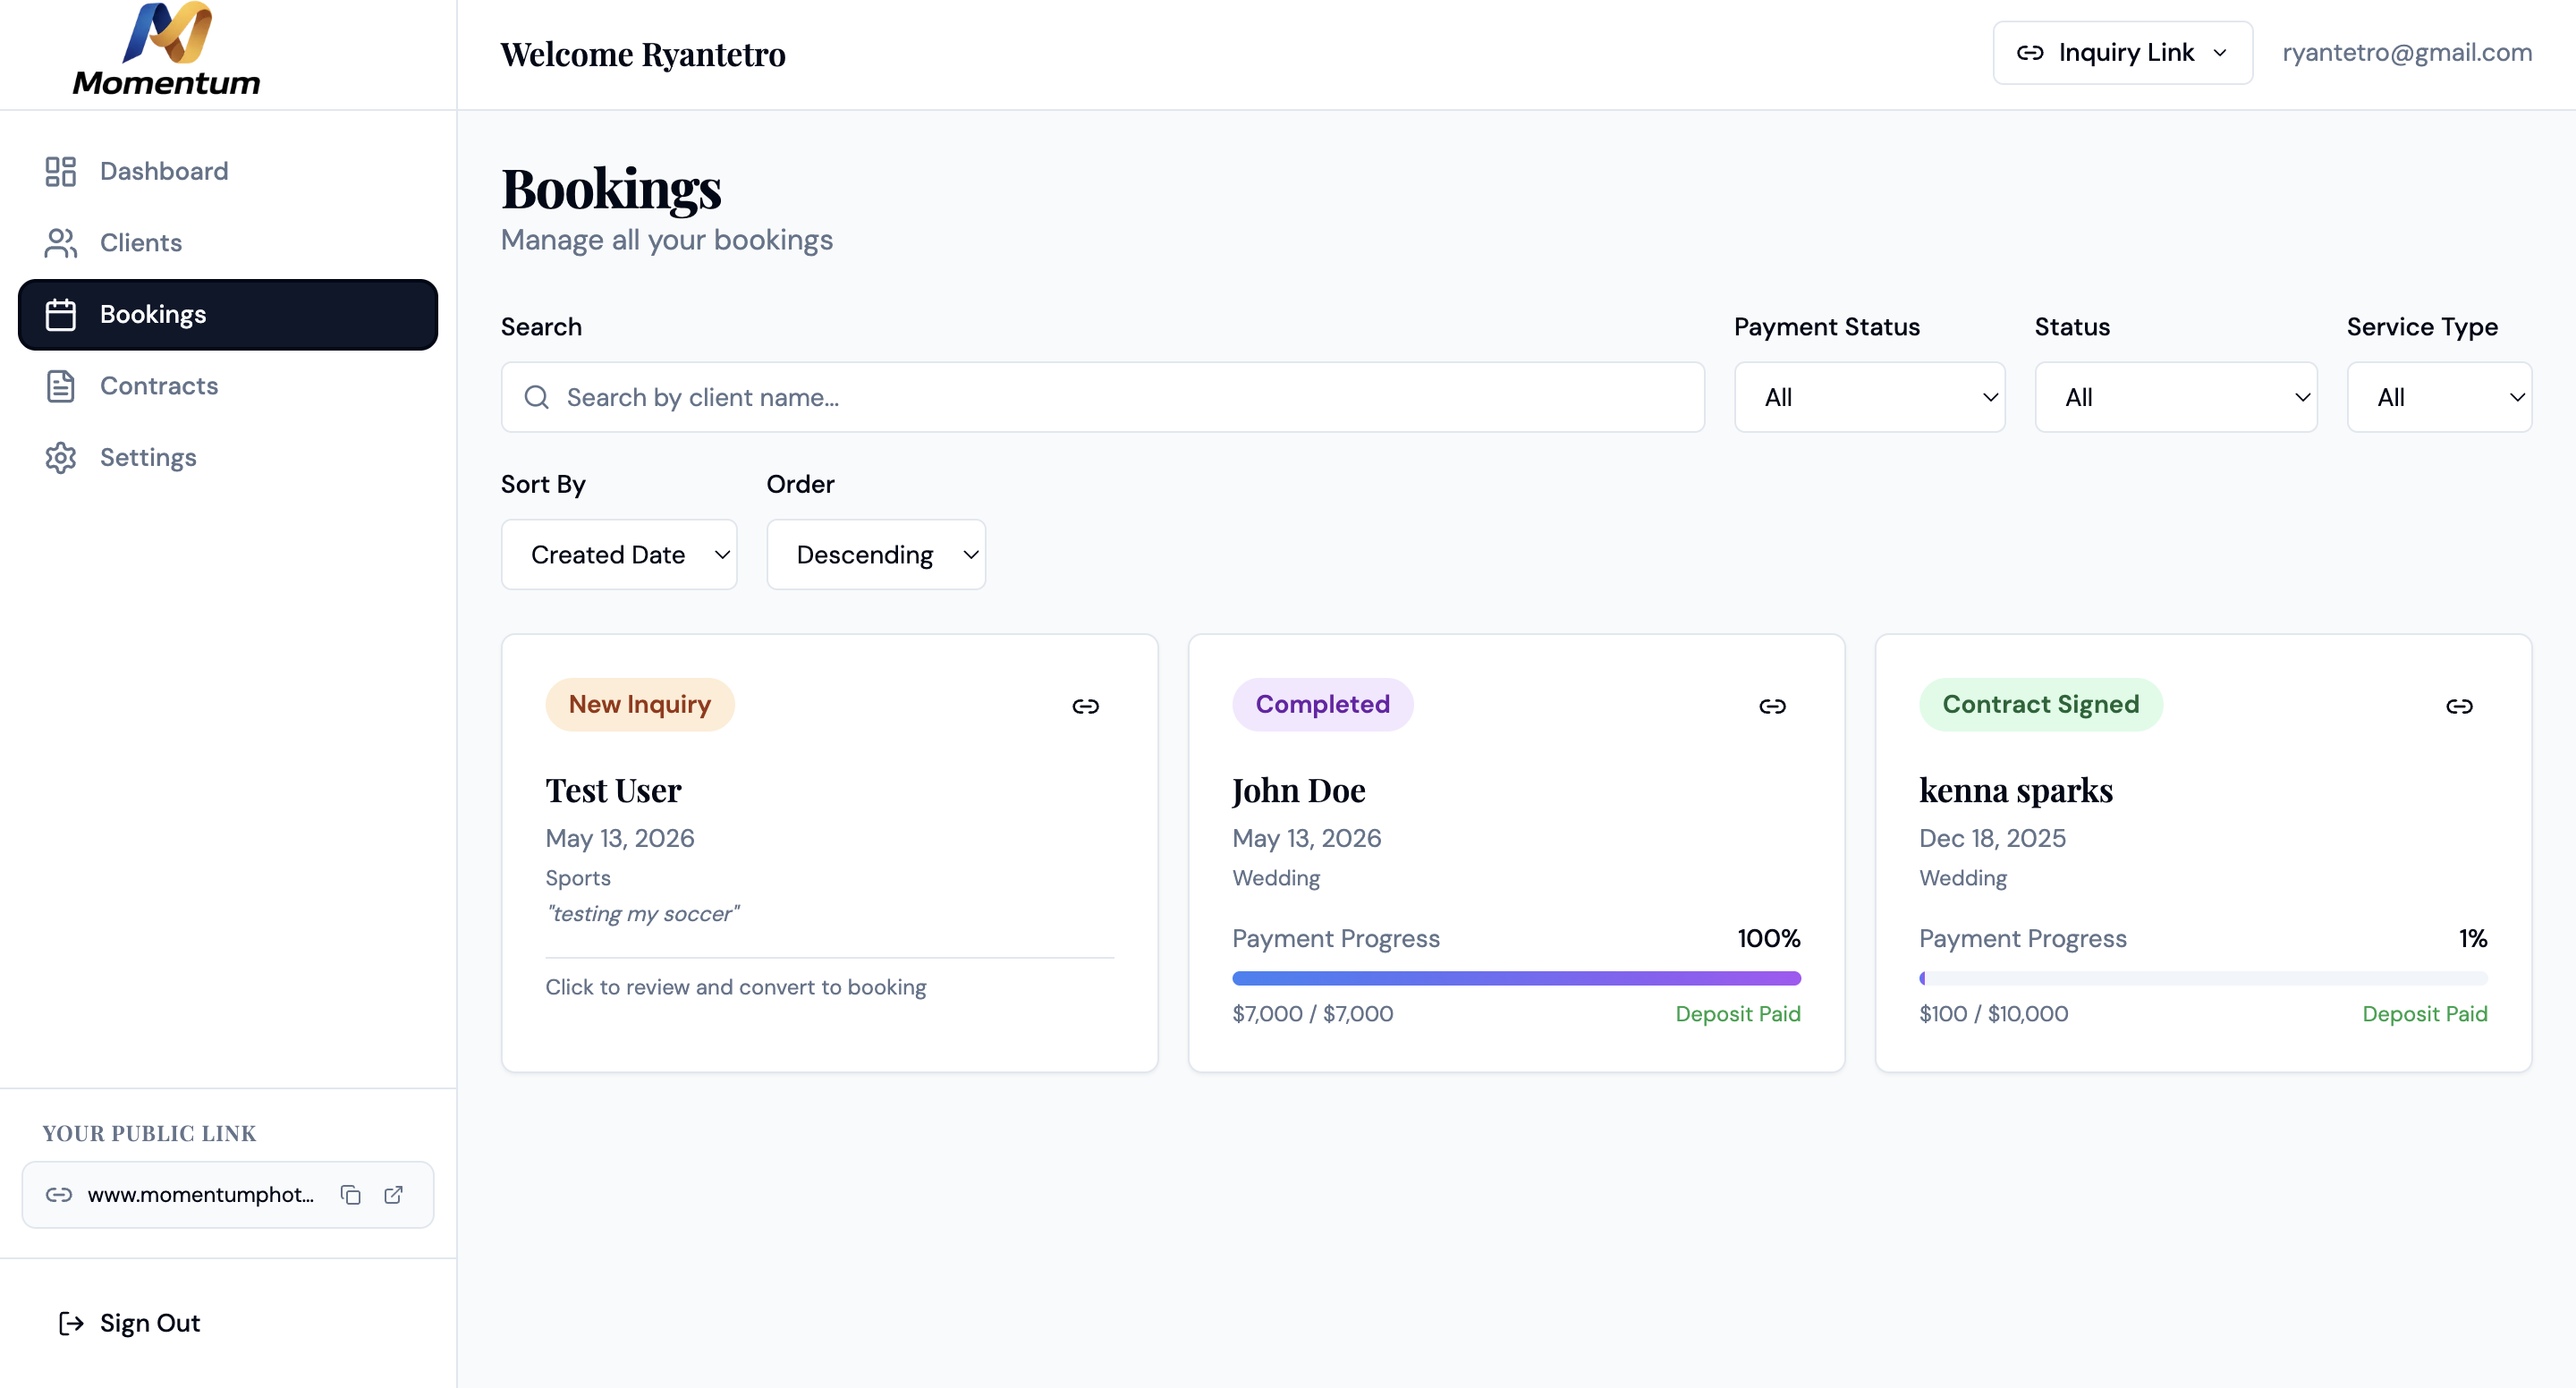Select the Completed status badge on John Doe
2576x1388 pixels.
coord(1322,704)
